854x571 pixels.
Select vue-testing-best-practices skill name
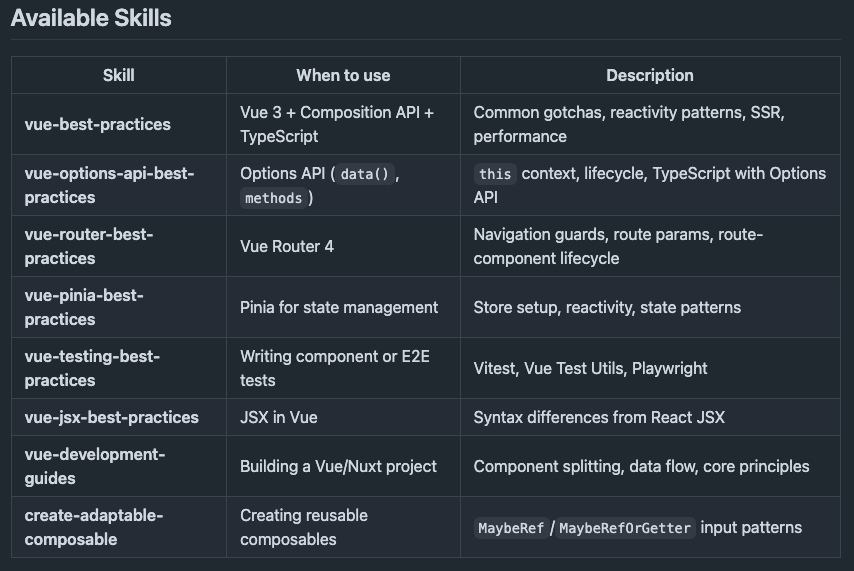pyautogui.click(x=92, y=368)
